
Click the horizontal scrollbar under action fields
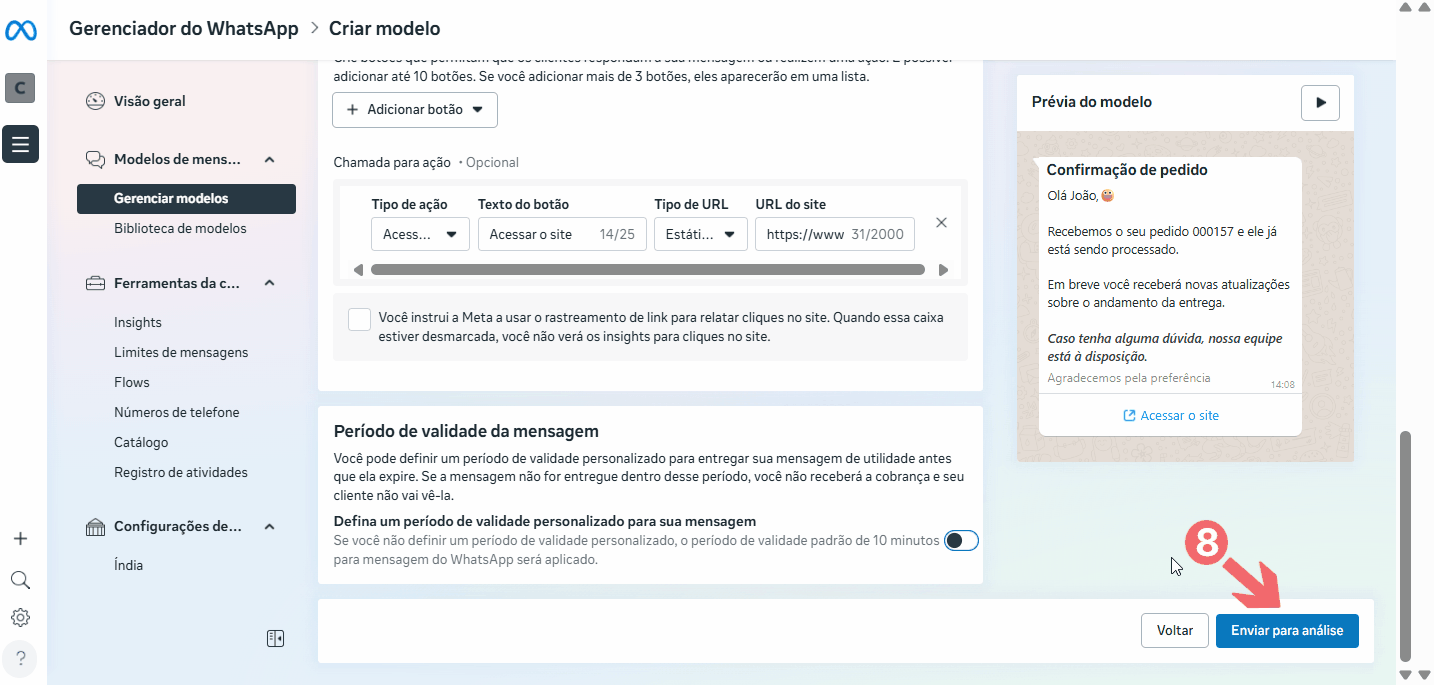coord(647,270)
